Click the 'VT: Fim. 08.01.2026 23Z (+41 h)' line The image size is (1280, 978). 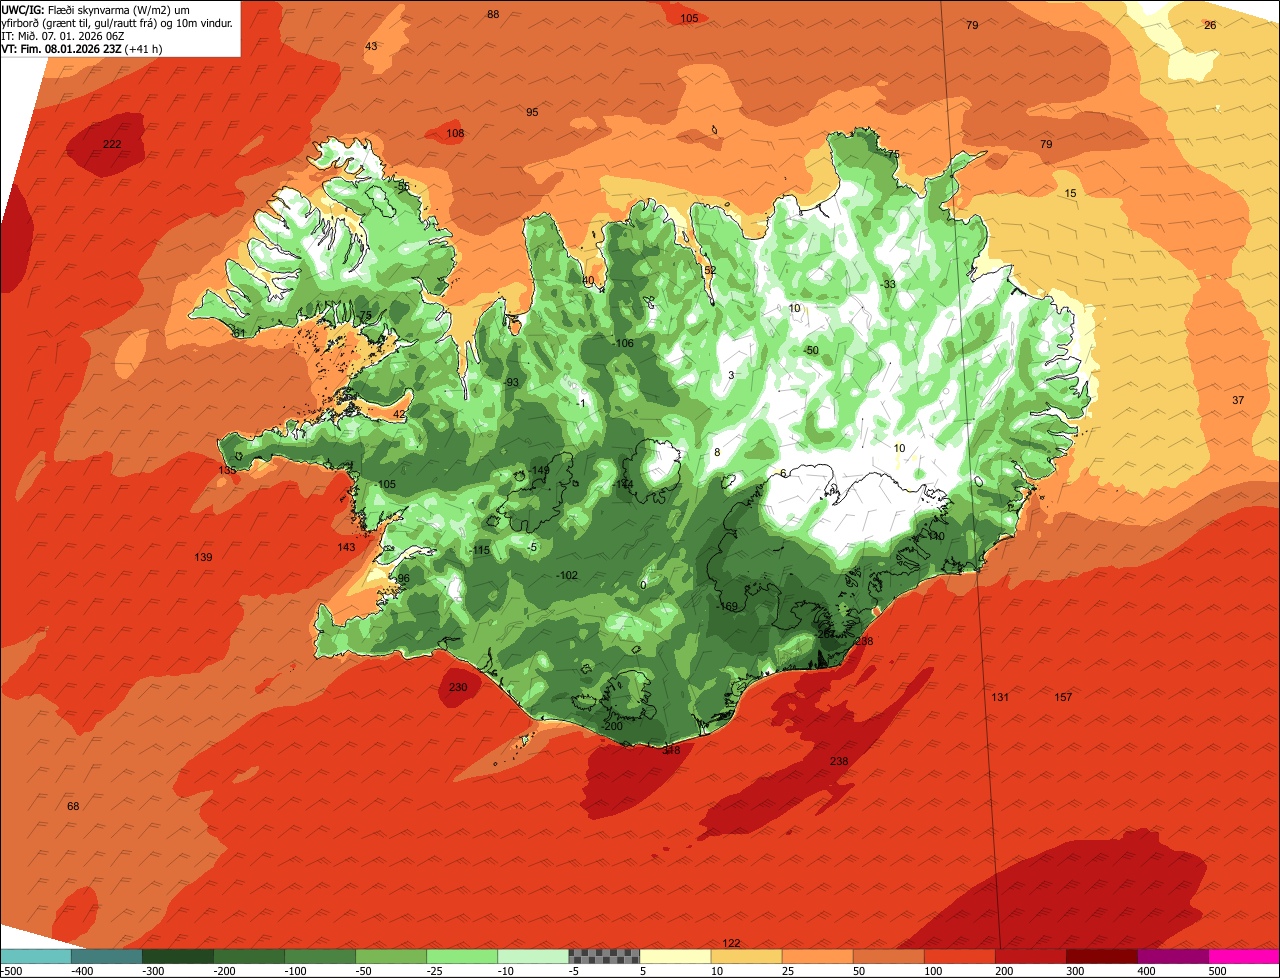pyautogui.click(x=82, y=48)
